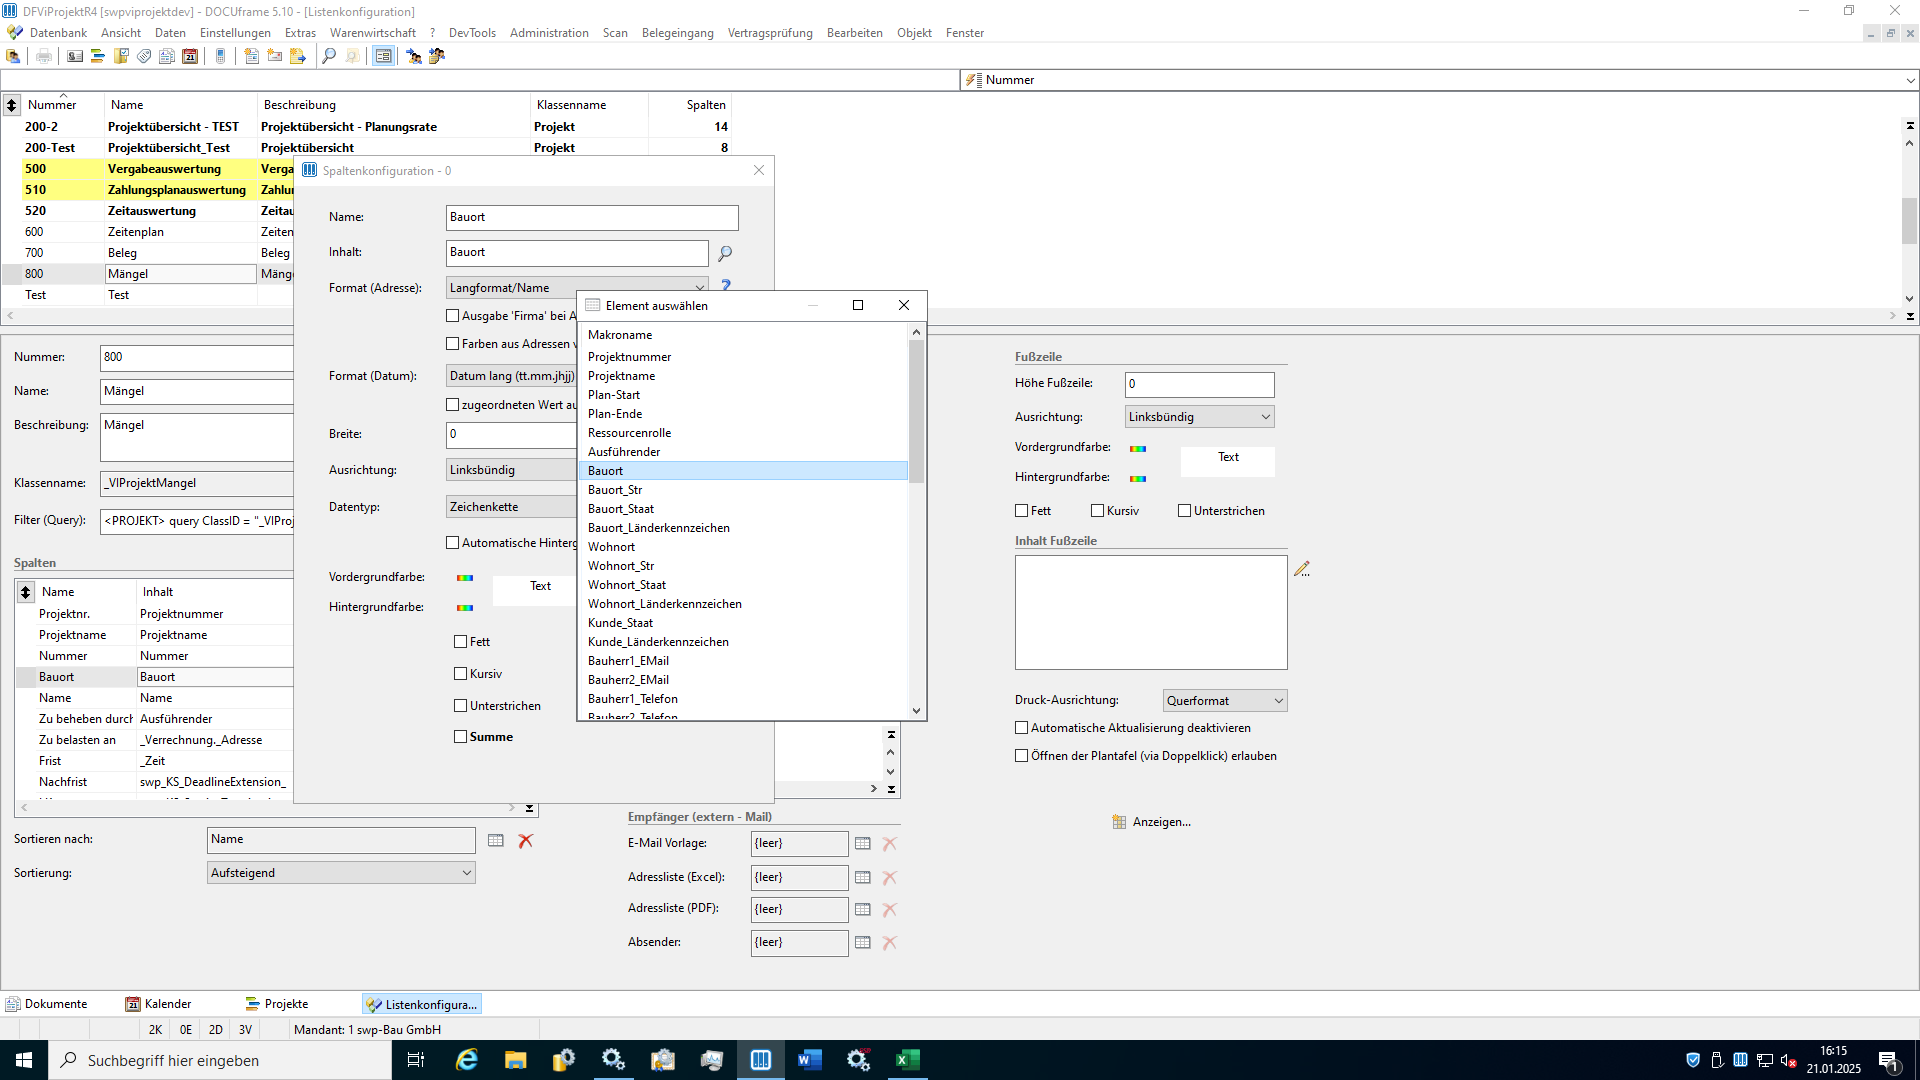Check Unterstrichen in Fußzeile section
This screenshot has width=1920, height=1080.
[x=1185, y=511]
